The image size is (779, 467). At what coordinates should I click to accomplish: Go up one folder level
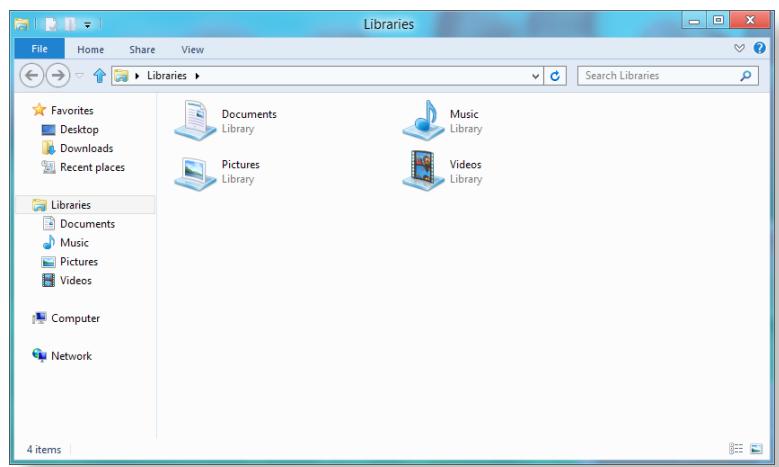click(x=99, y=76)
